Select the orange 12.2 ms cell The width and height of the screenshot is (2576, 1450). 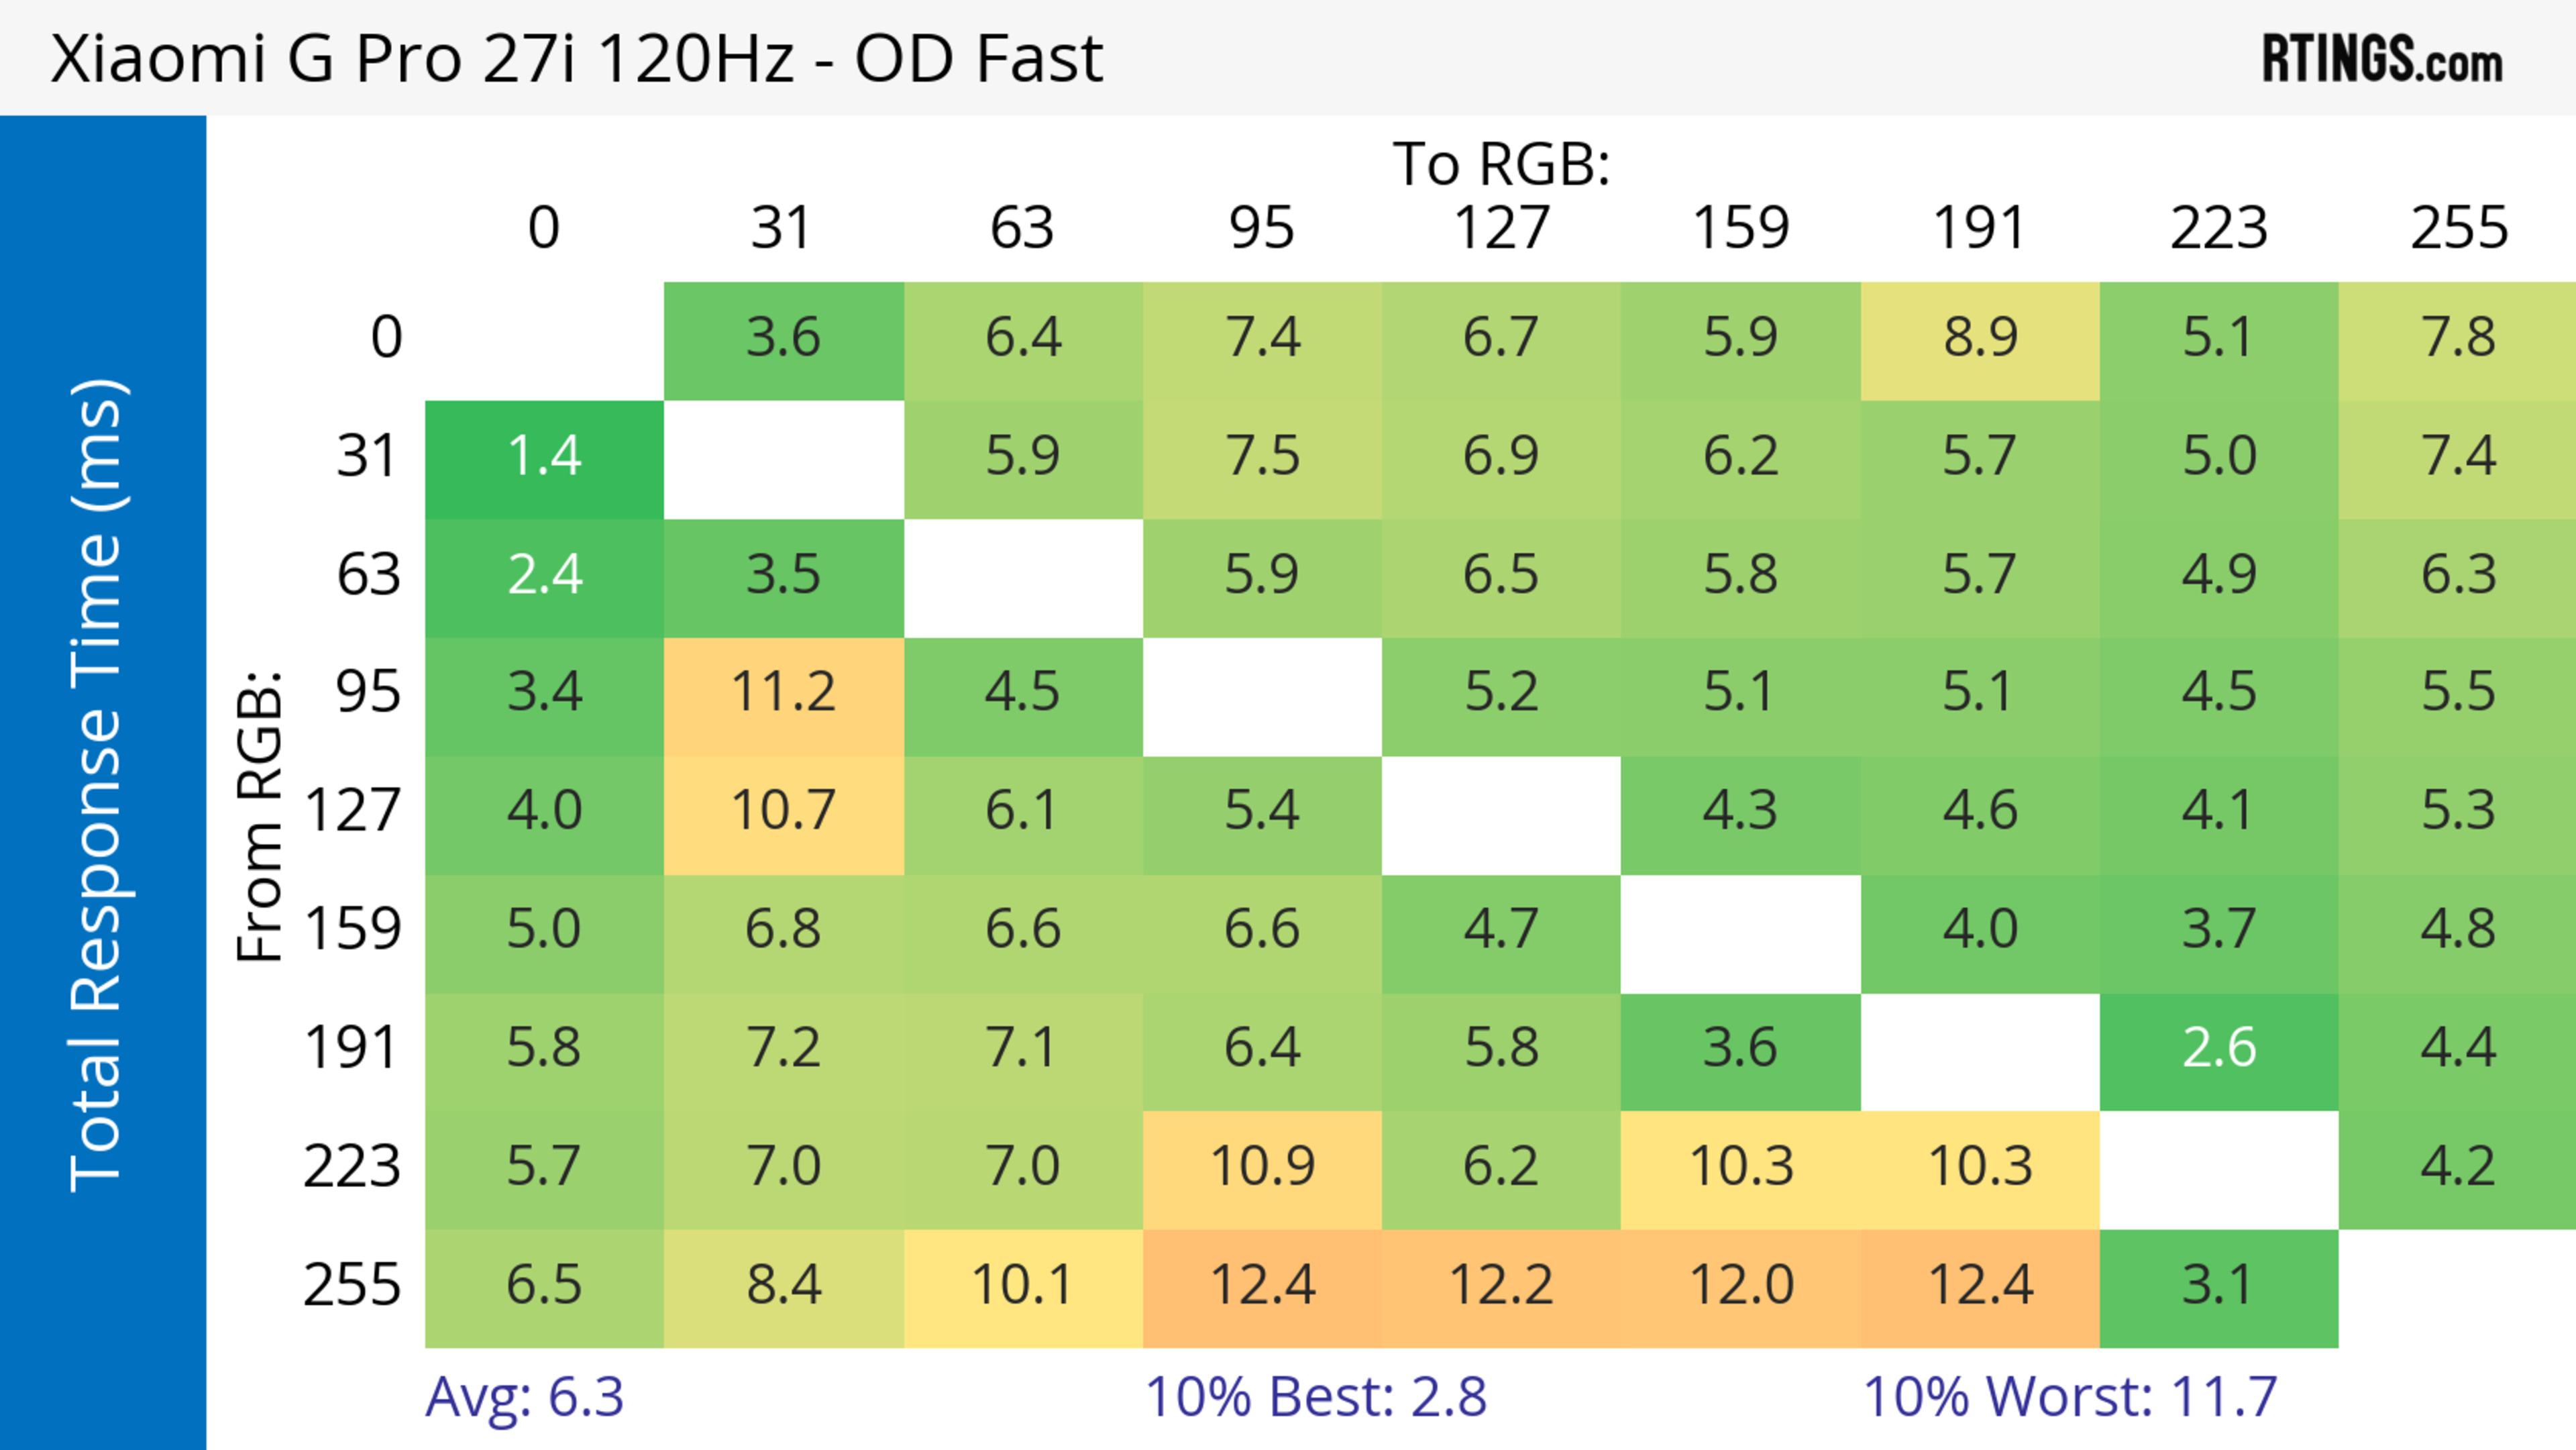[x=1501, y=1285]
